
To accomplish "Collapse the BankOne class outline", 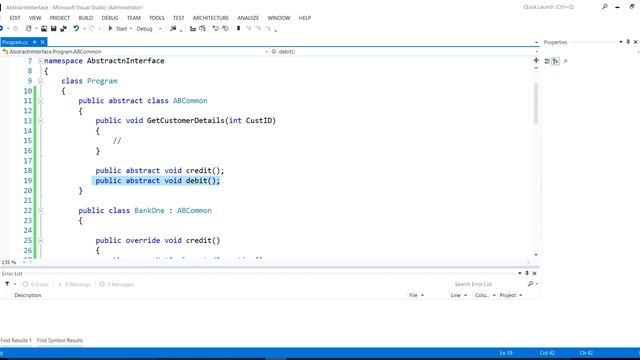I will [x=40, y=211].
